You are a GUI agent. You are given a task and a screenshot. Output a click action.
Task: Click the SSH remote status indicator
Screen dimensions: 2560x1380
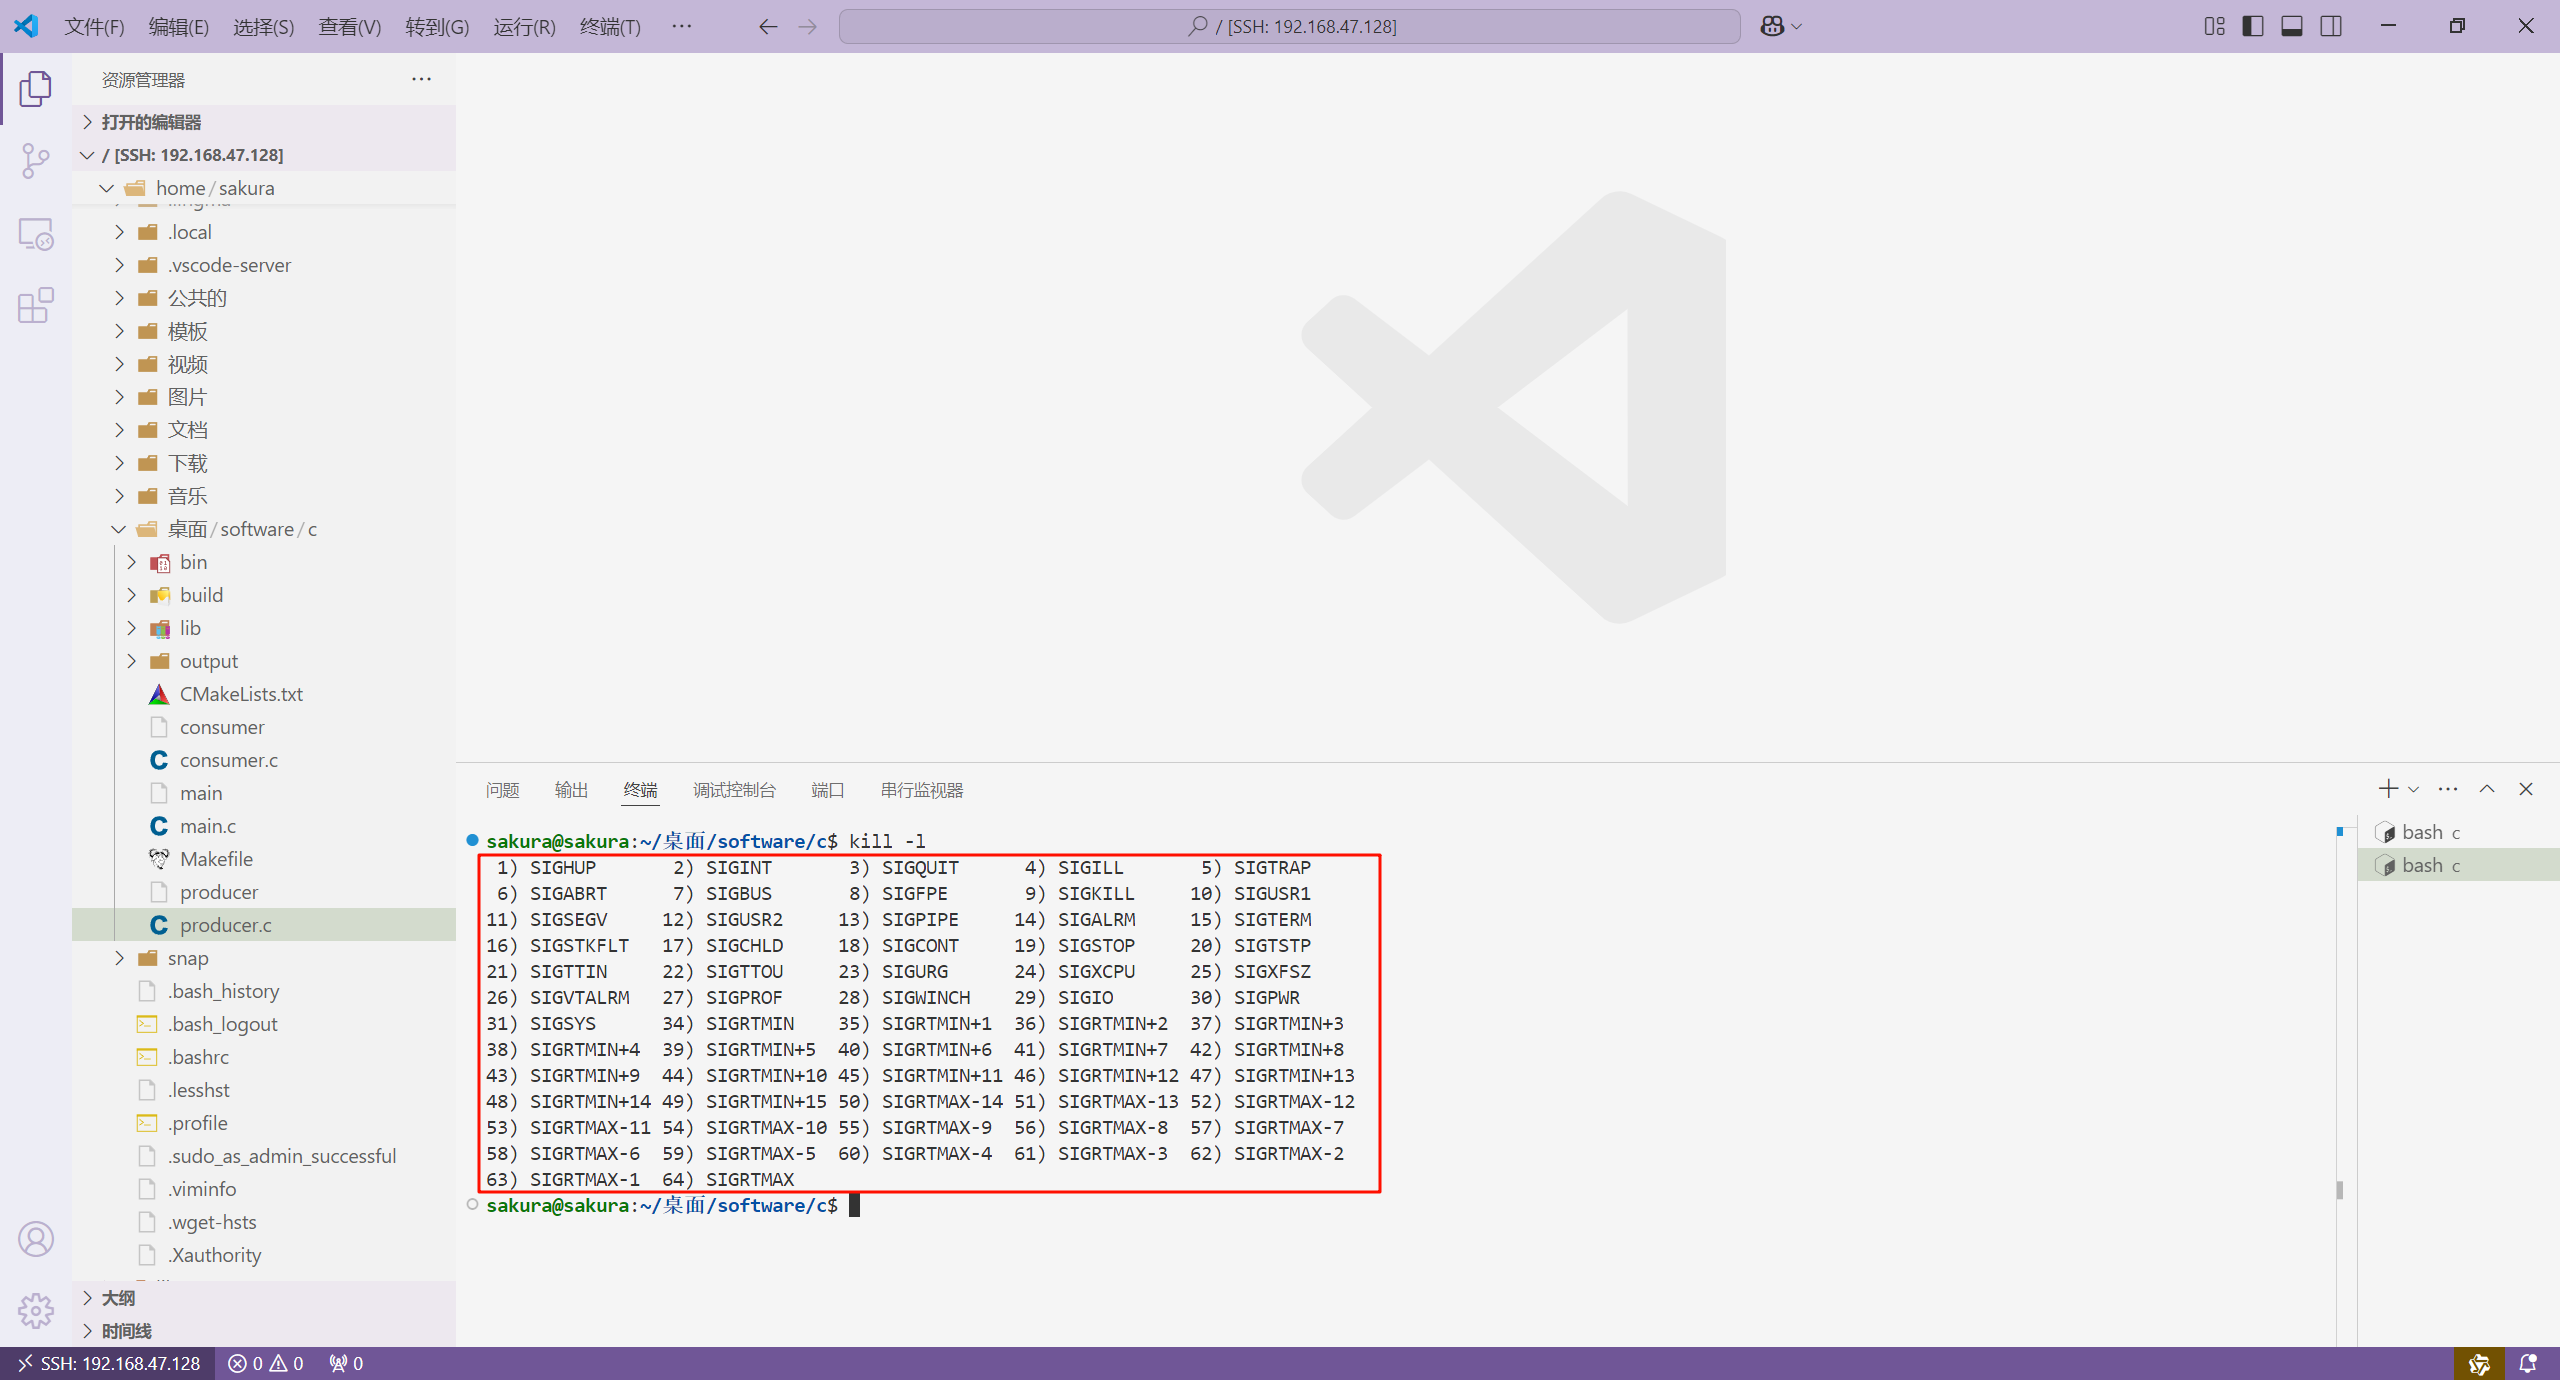point(108,1364)
